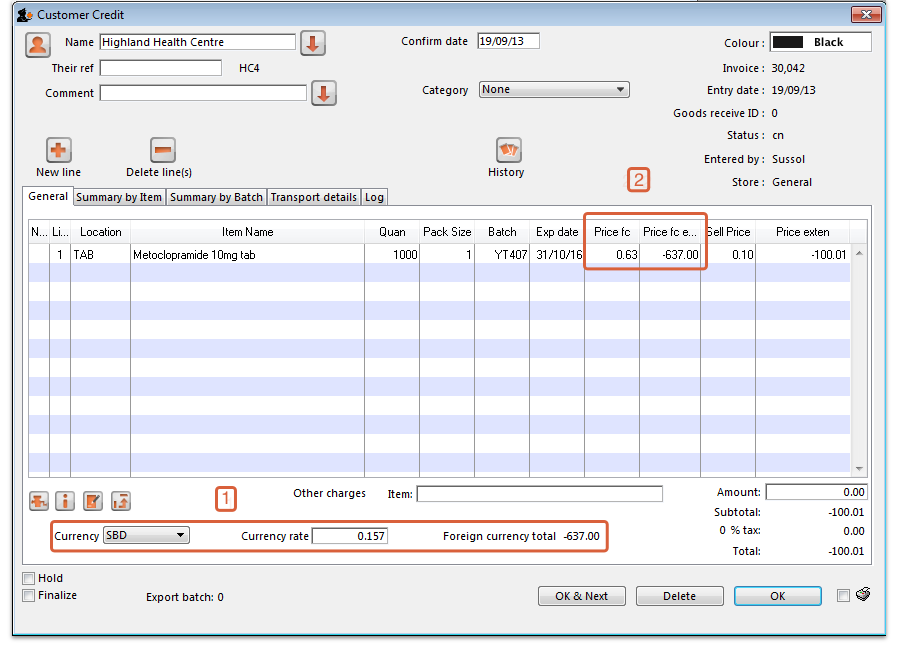
Task: Add a New line with the plus icon
Action: [x=58, y=151]
